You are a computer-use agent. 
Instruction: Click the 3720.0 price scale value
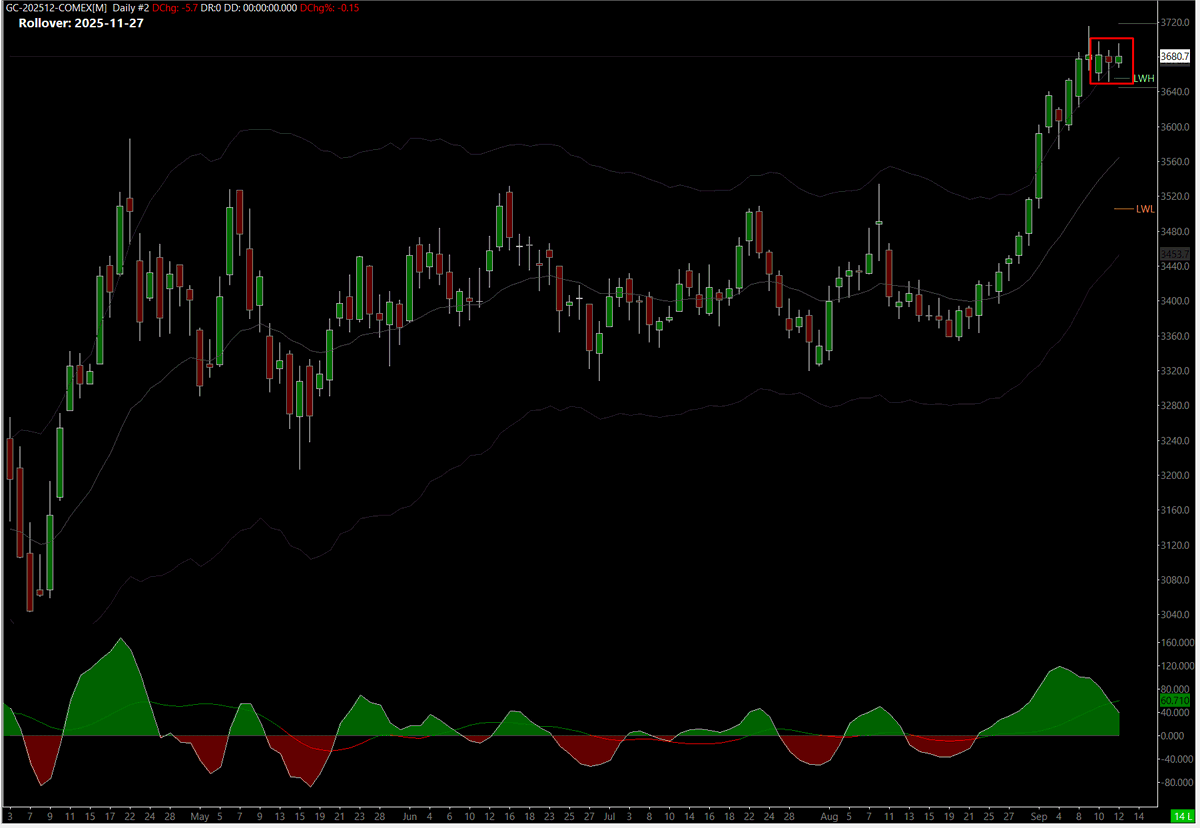[1175, 22]
